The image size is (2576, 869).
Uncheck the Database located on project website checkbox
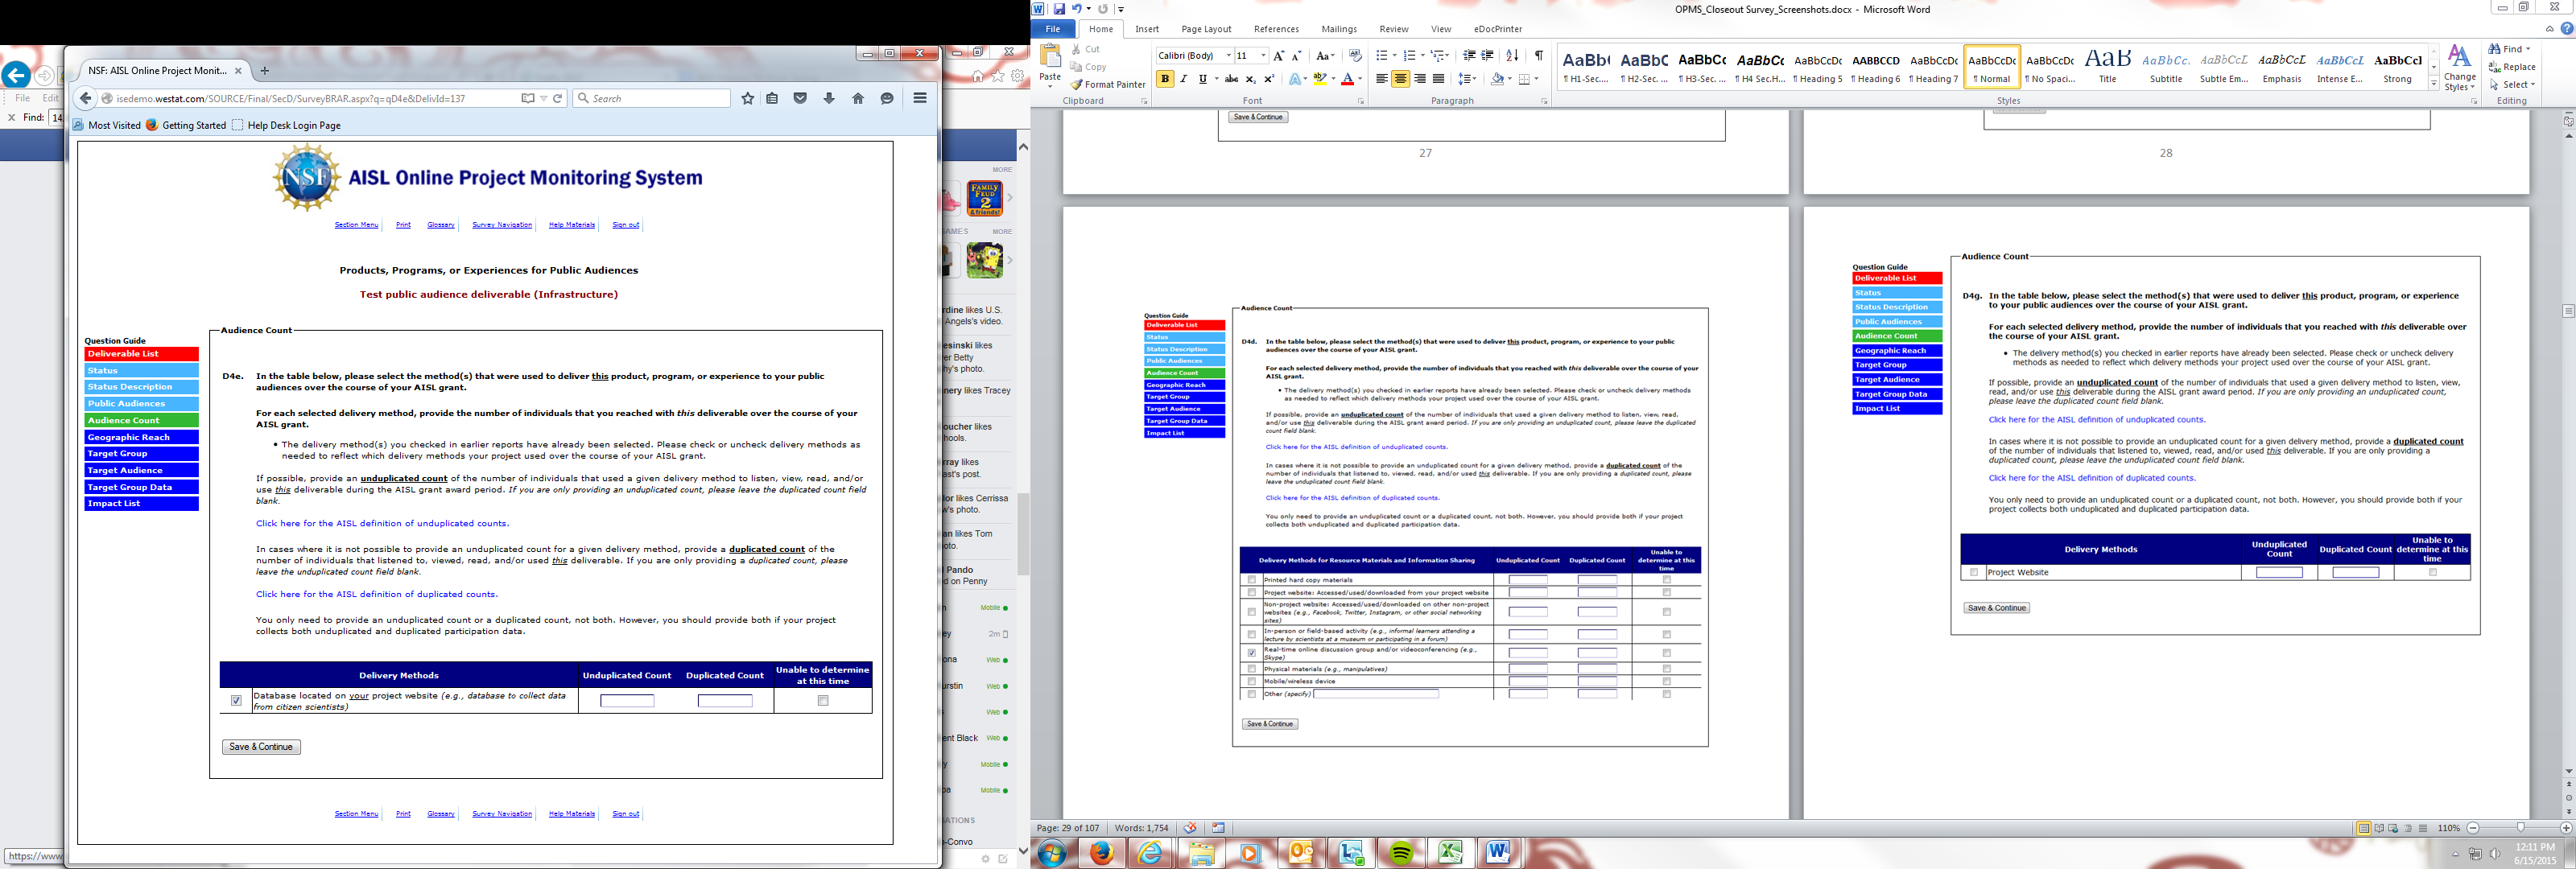point(236,701)
